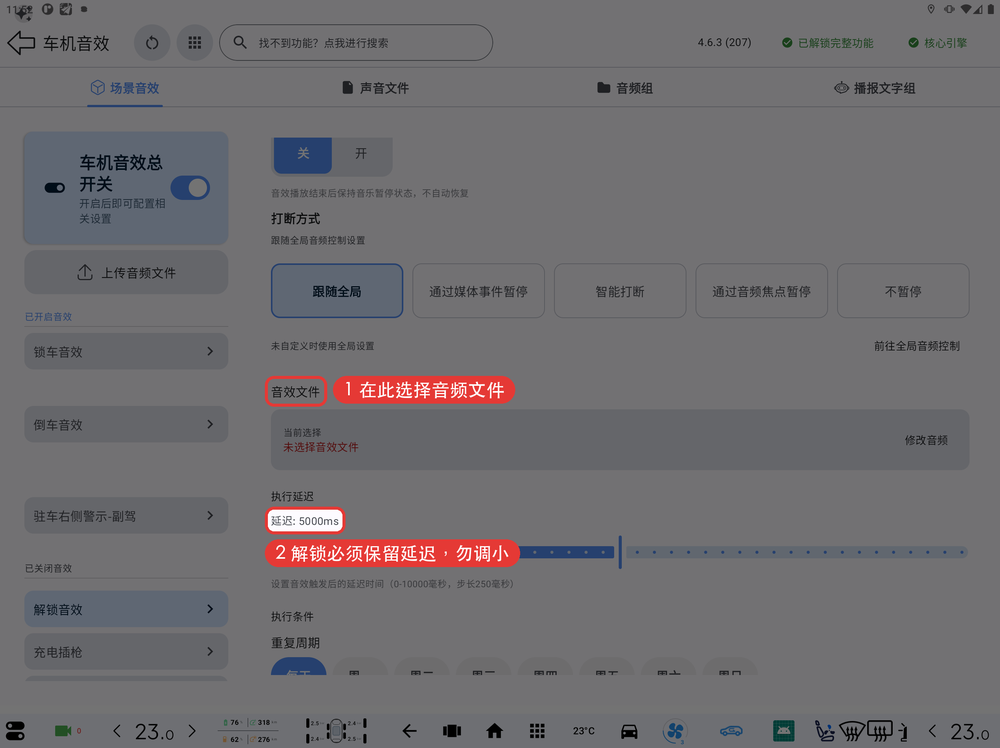Choose 智能打断 interrupt mode

620,291
